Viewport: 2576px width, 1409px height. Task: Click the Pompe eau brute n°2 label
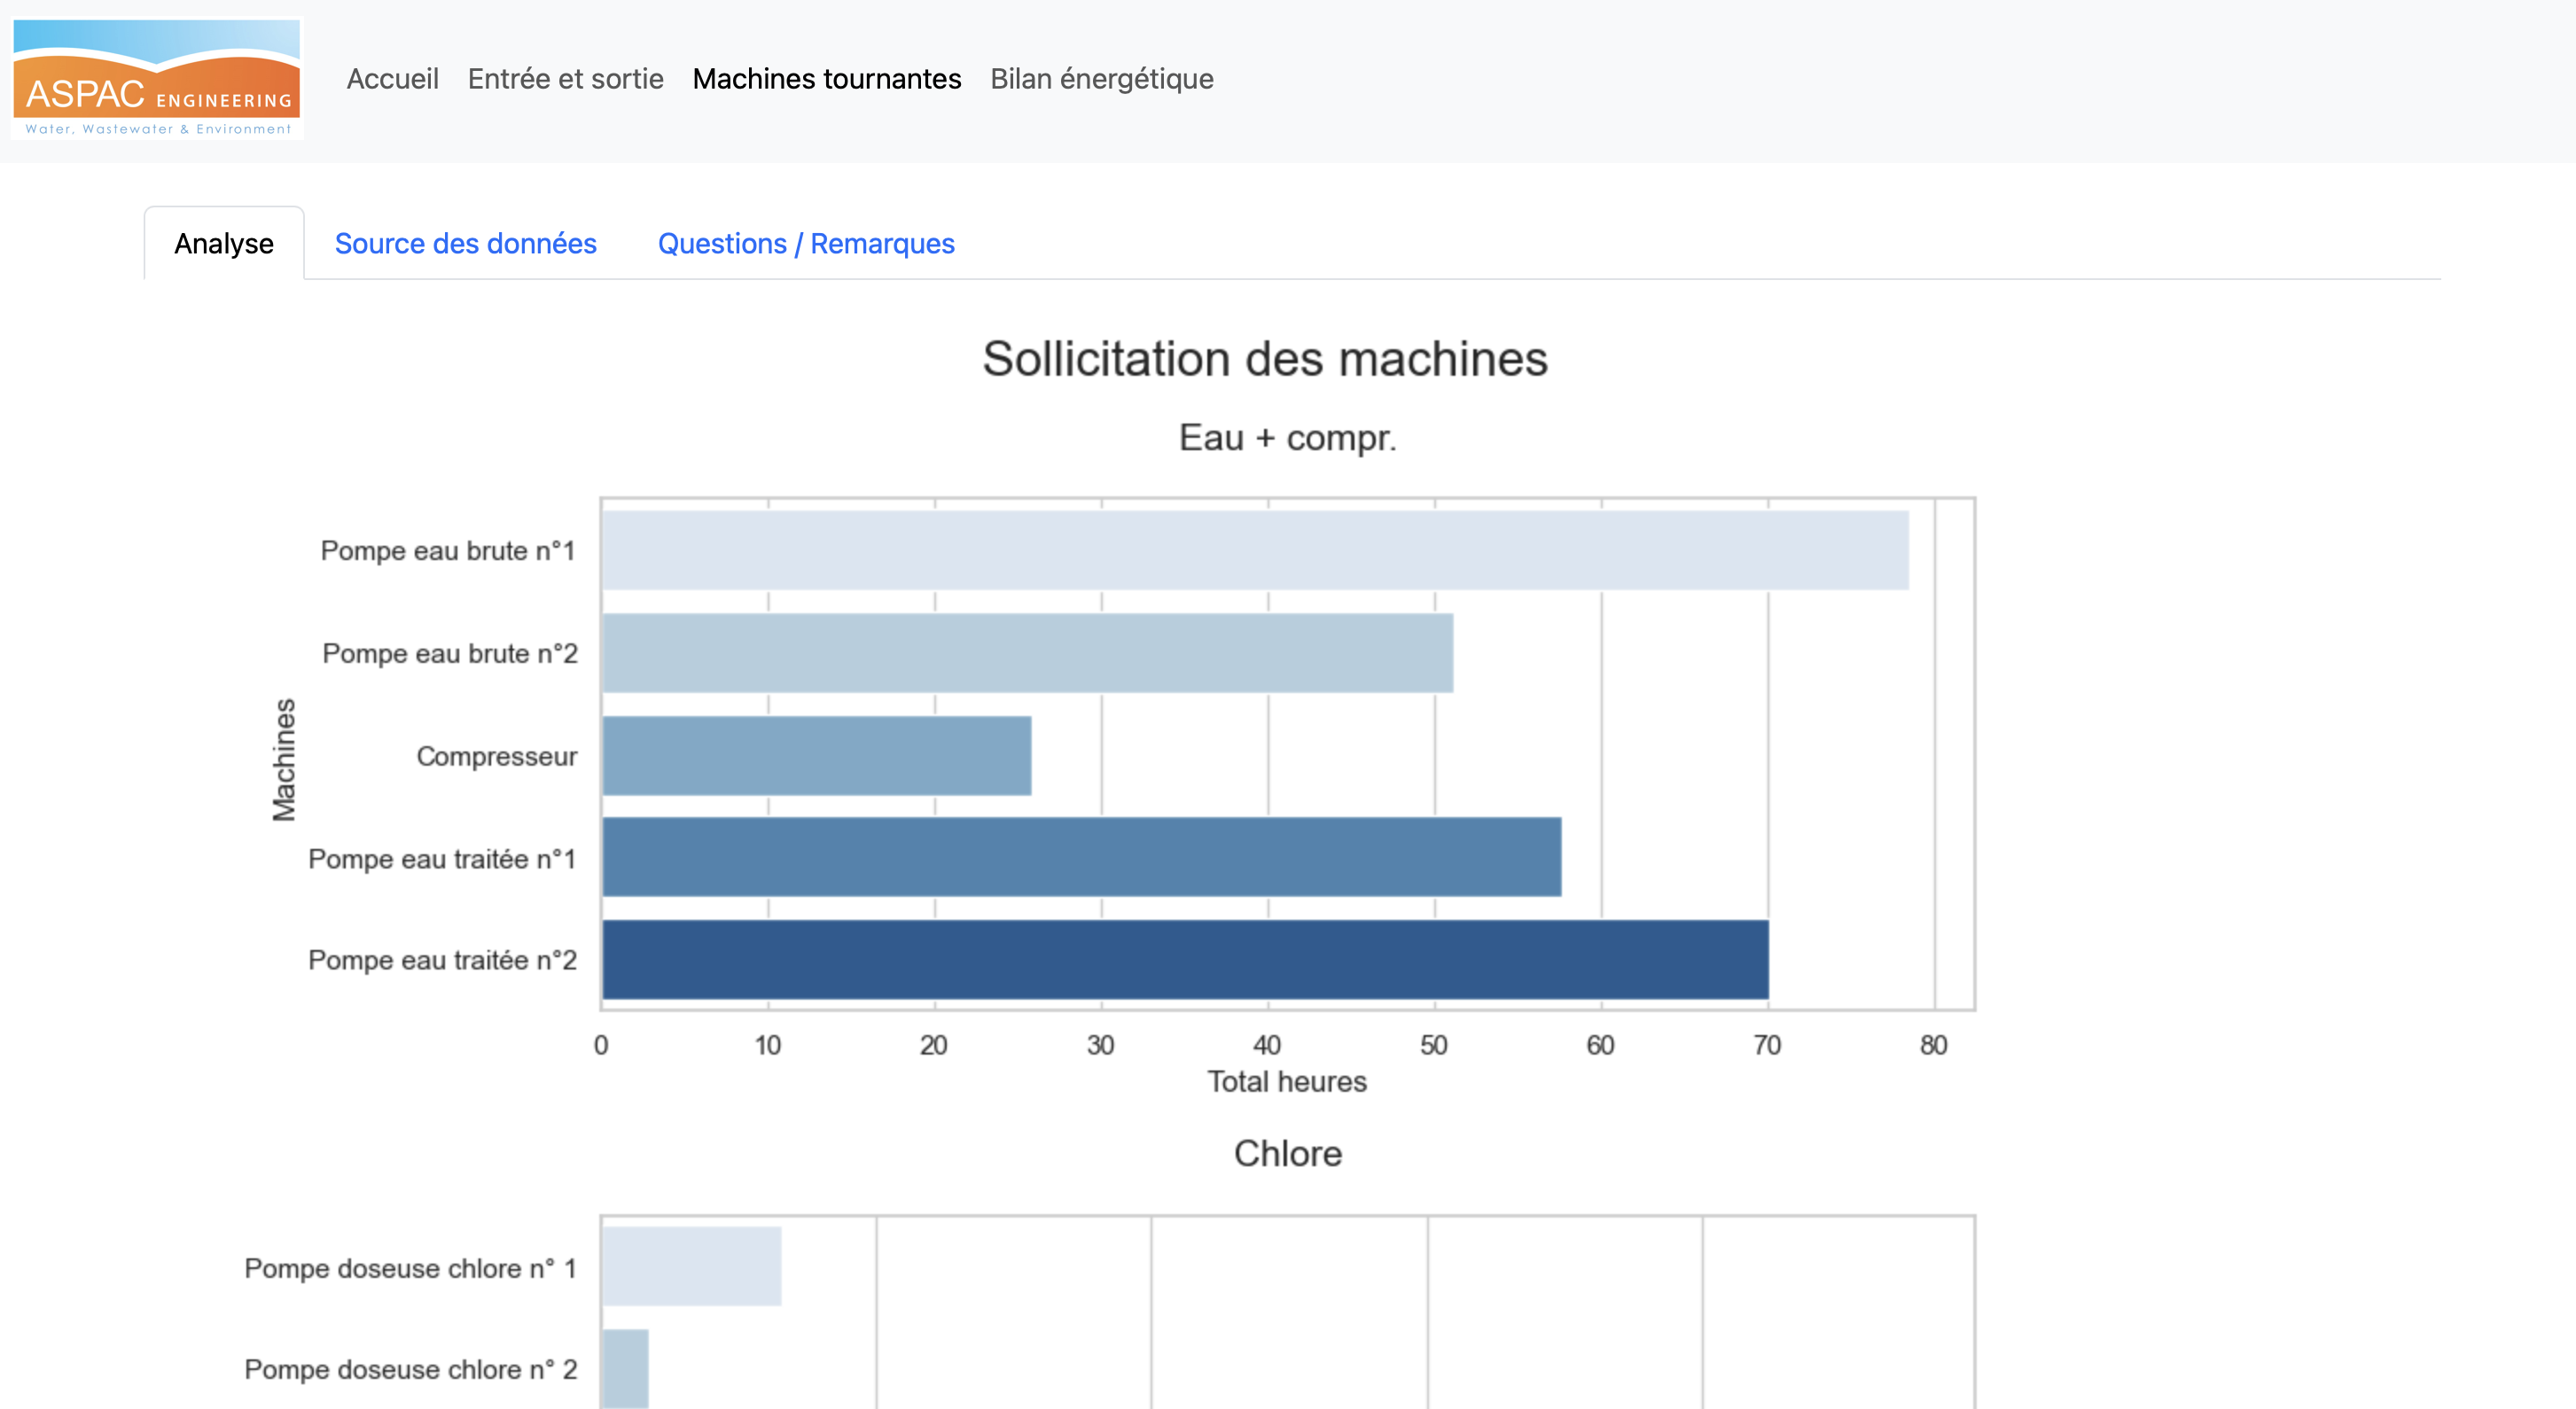coord(449,653)
